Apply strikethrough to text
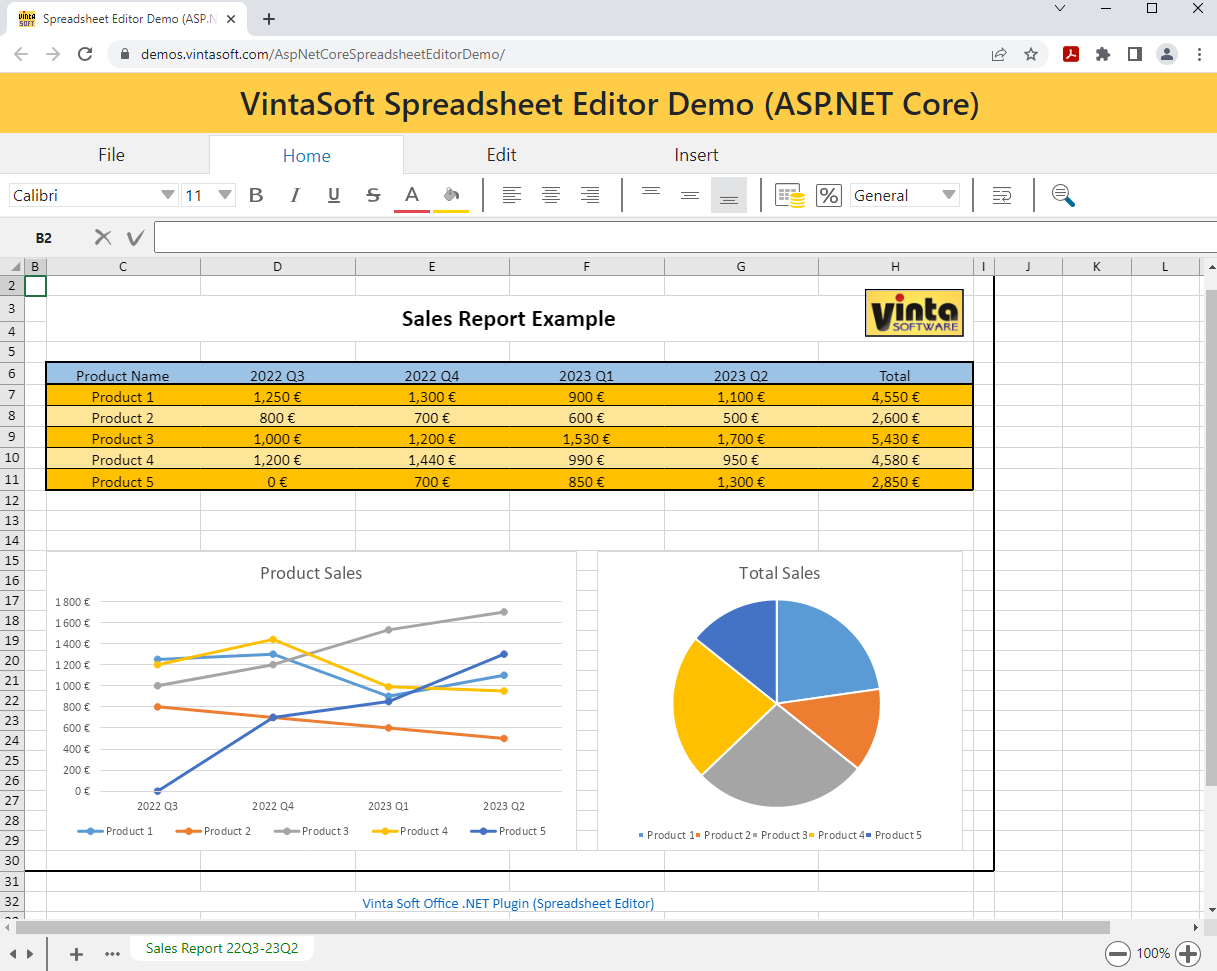Screen dimensions: 1217x971 point(373,195)
